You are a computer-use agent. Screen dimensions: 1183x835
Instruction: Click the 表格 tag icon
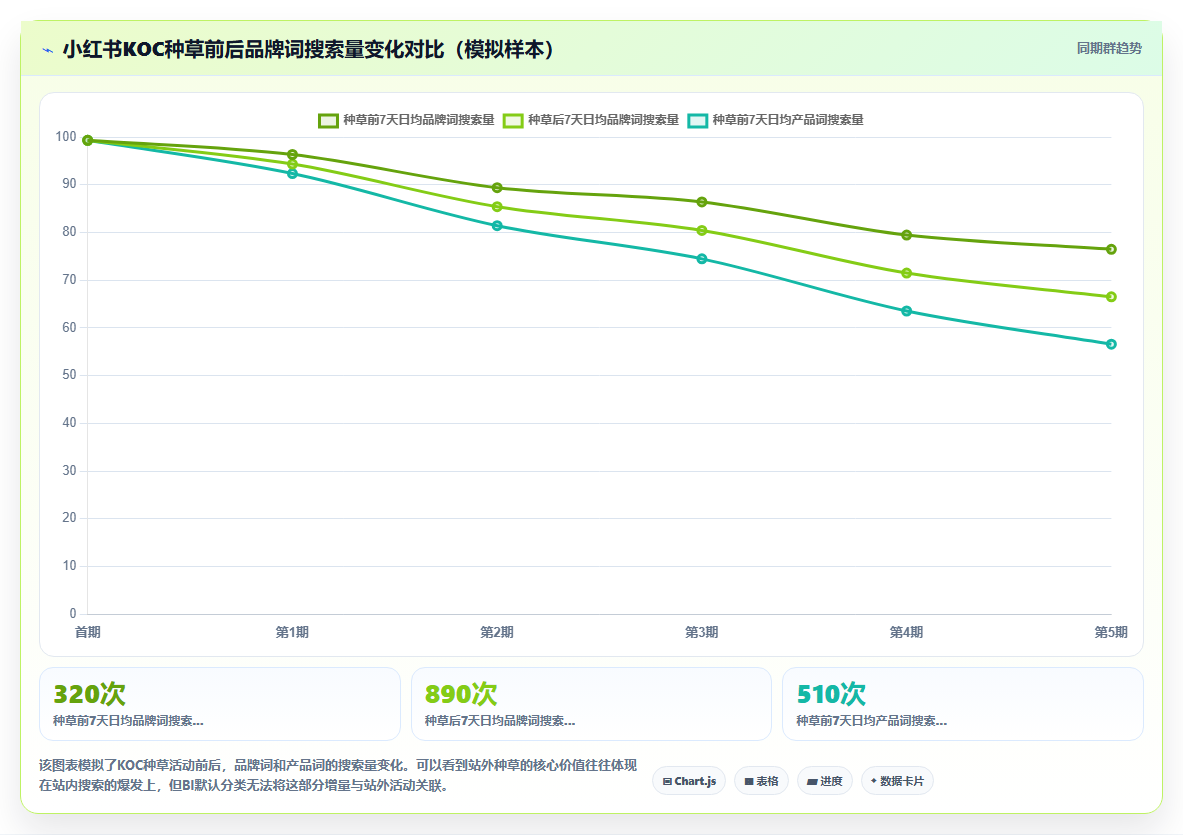[x=749, y=781]
